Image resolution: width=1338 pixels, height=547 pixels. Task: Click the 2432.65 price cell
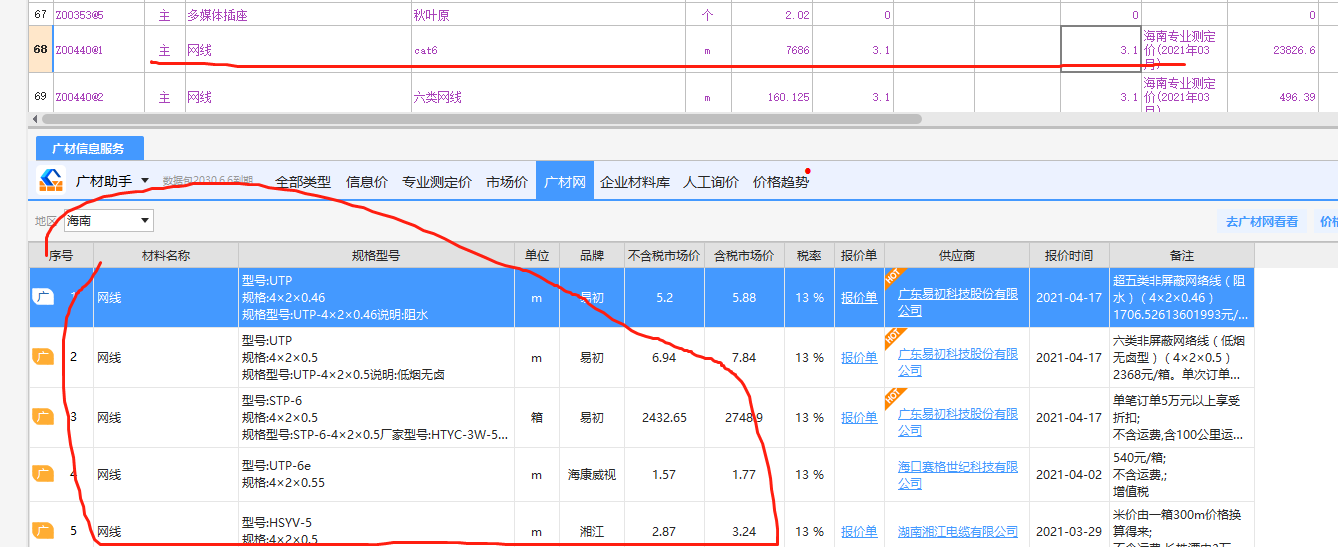[x=664, y=418]
